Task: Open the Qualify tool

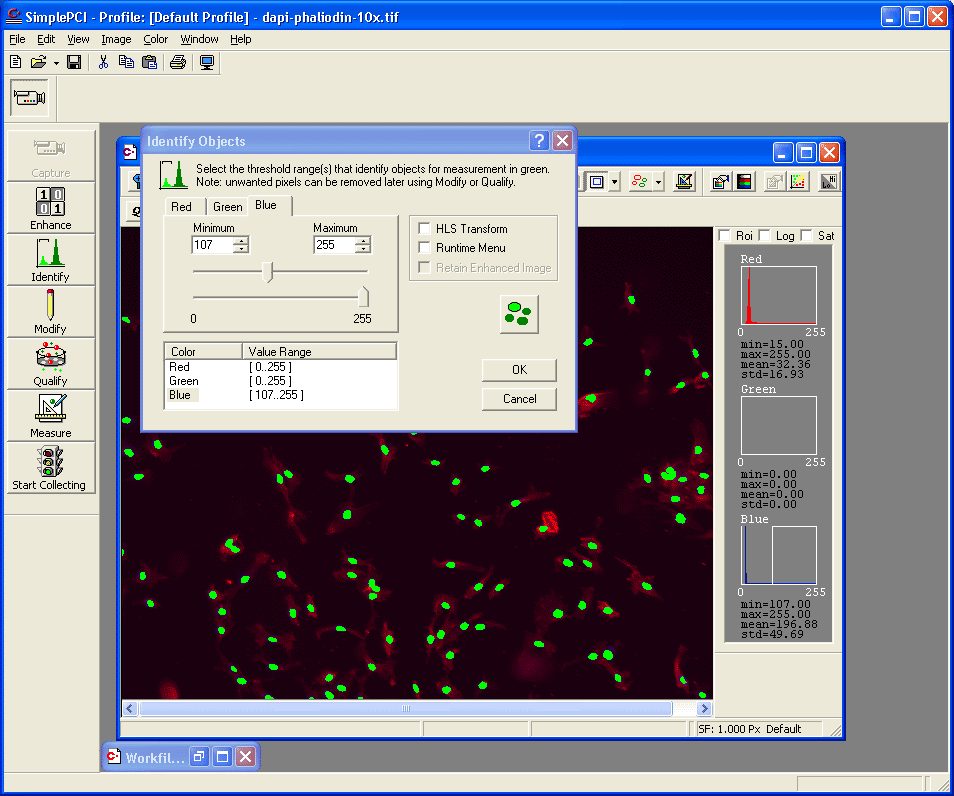Action: [51, 364]
